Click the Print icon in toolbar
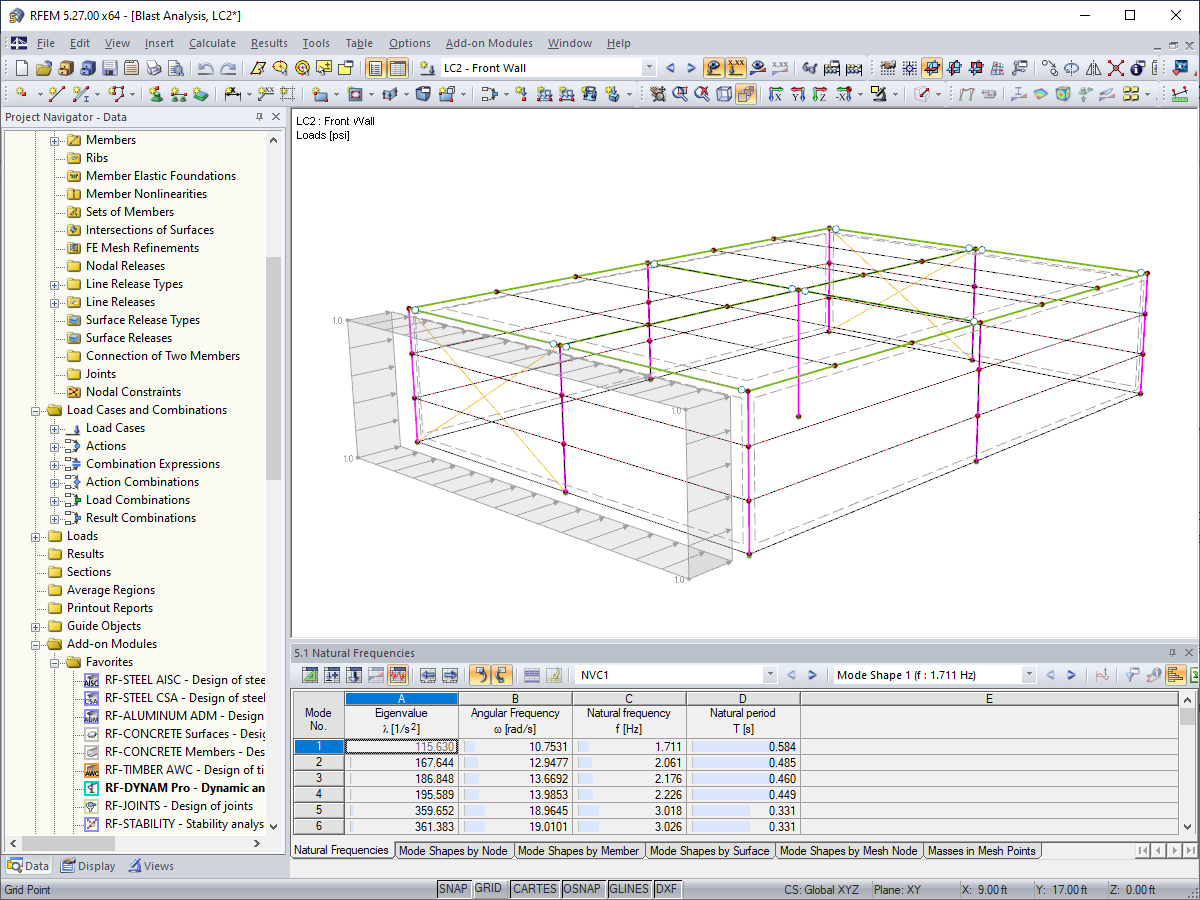The width and height of the screenshot is (1200, 900). coord(153,68)
